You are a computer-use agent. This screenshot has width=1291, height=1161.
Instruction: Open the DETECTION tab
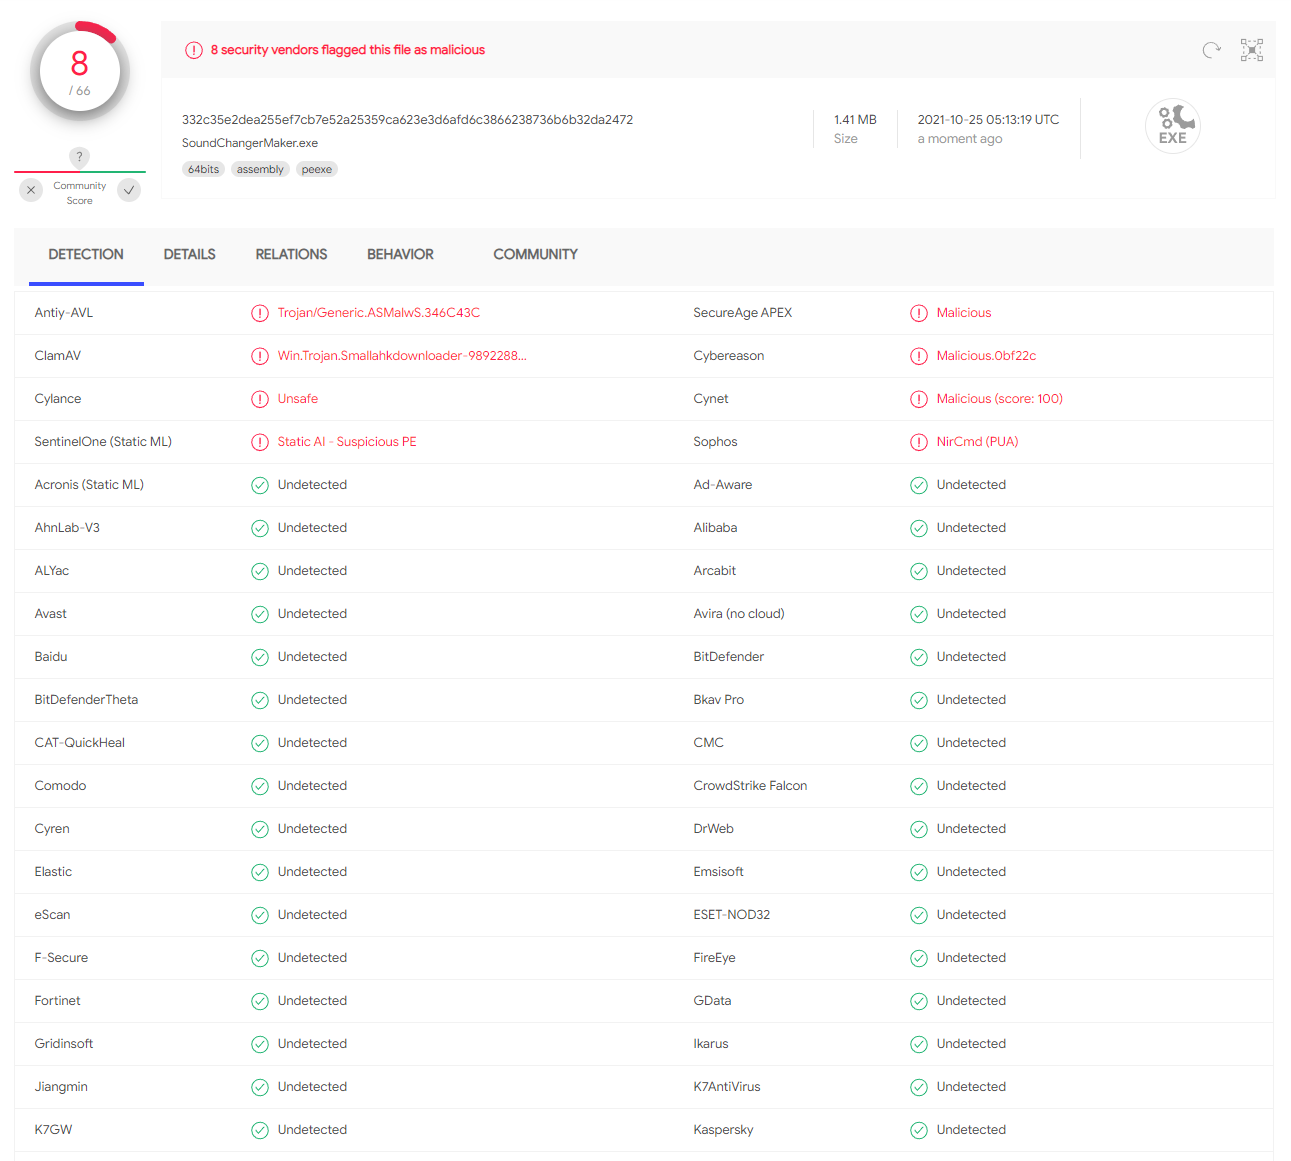pyautogui.click(x=86, y=254)
